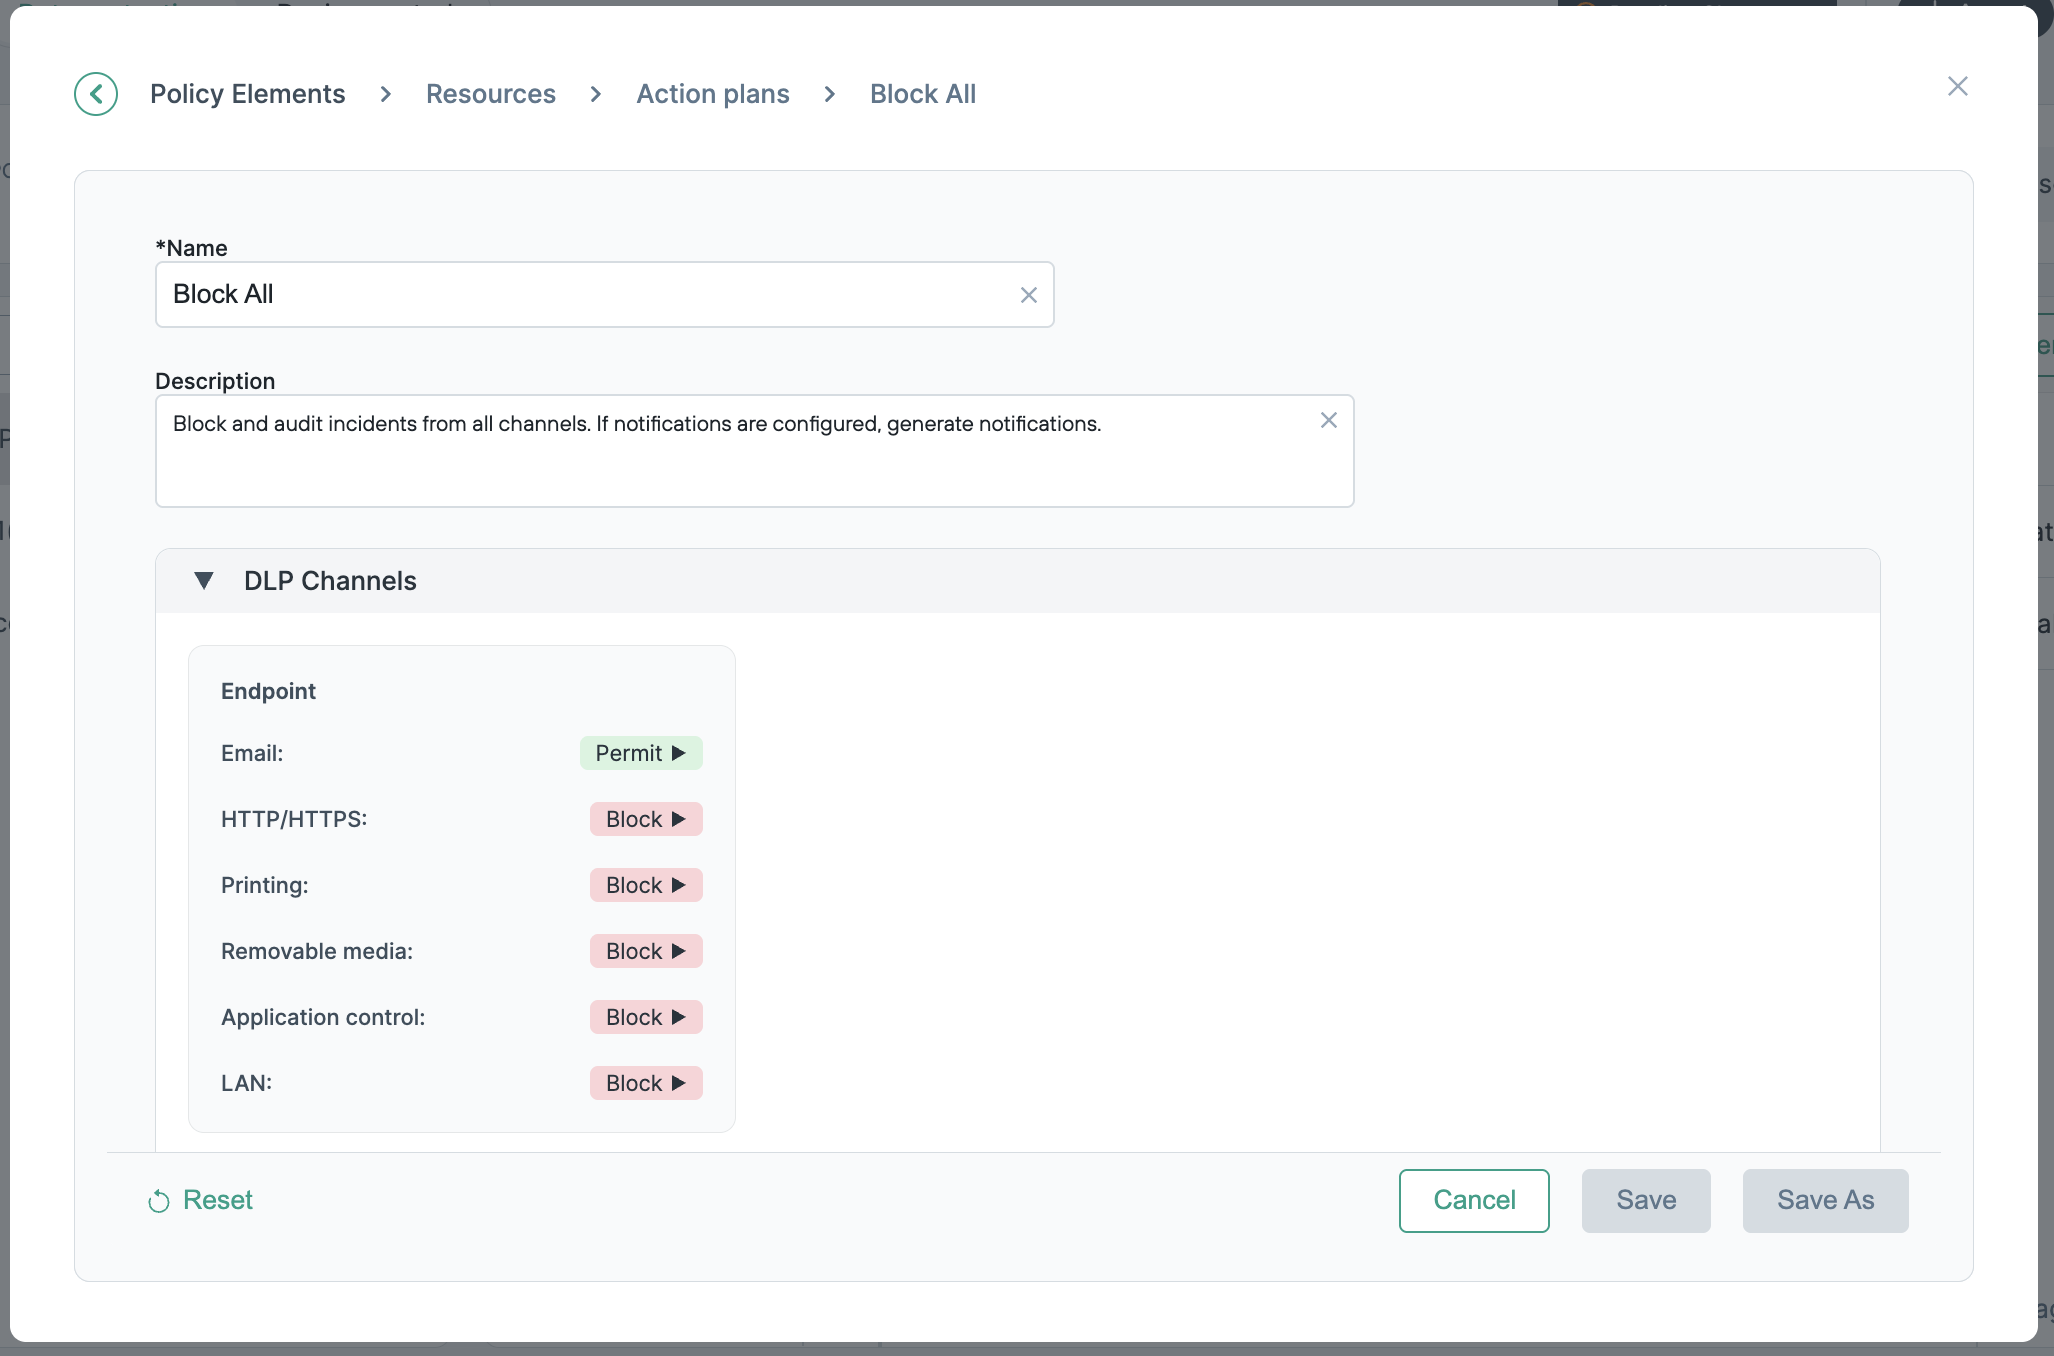Open the HTTP/HTTPS Block action dropdown
Viewport: 2054px width, 1356px height.
[x=646, y=819]
